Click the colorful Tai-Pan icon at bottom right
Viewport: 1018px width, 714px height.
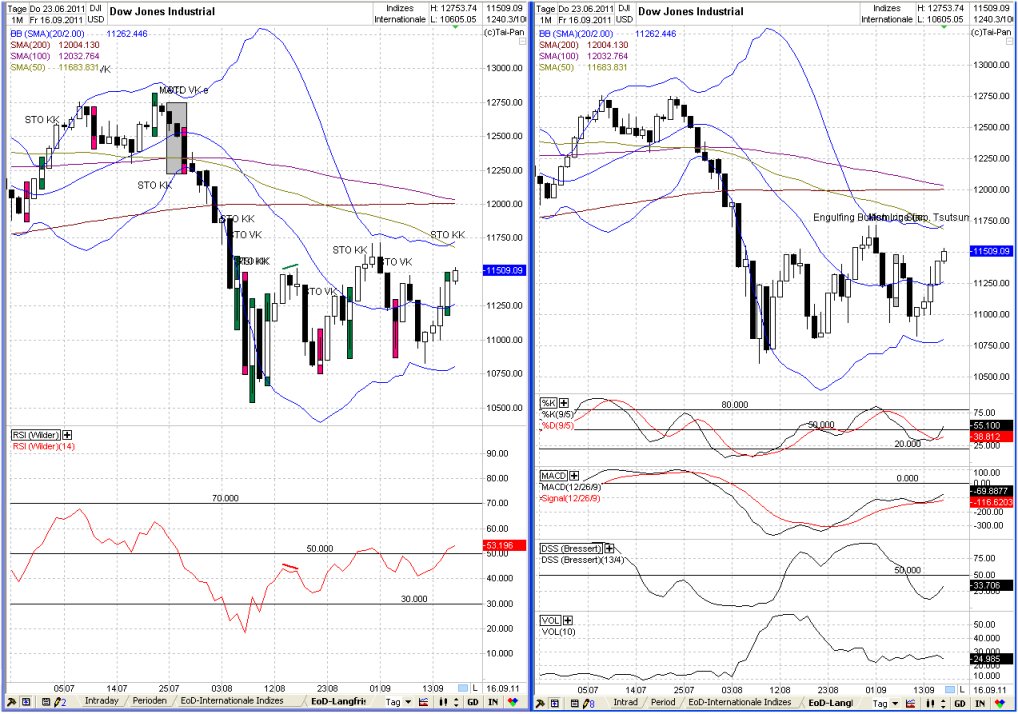pos(1000,703)
